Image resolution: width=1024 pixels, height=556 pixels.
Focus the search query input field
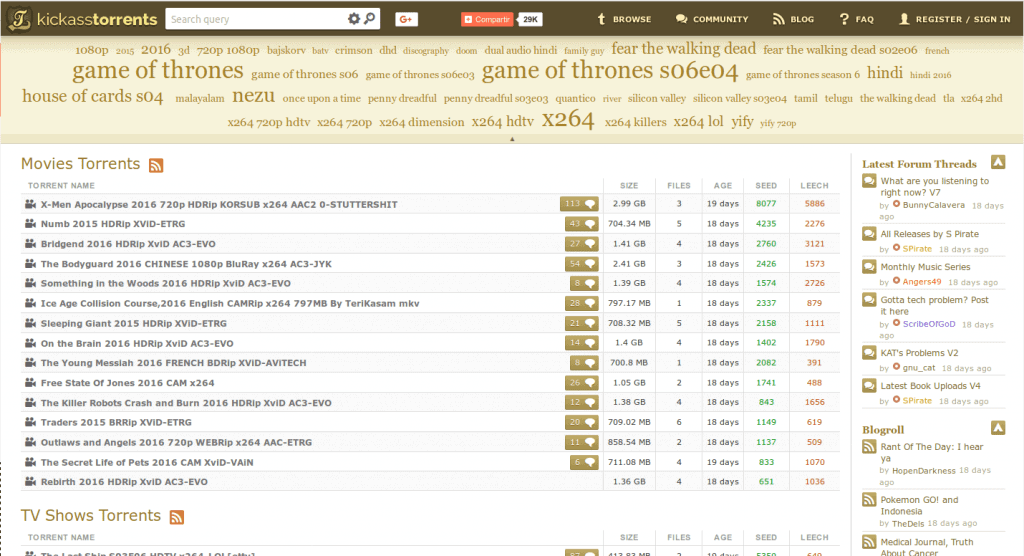pos(255,19)
